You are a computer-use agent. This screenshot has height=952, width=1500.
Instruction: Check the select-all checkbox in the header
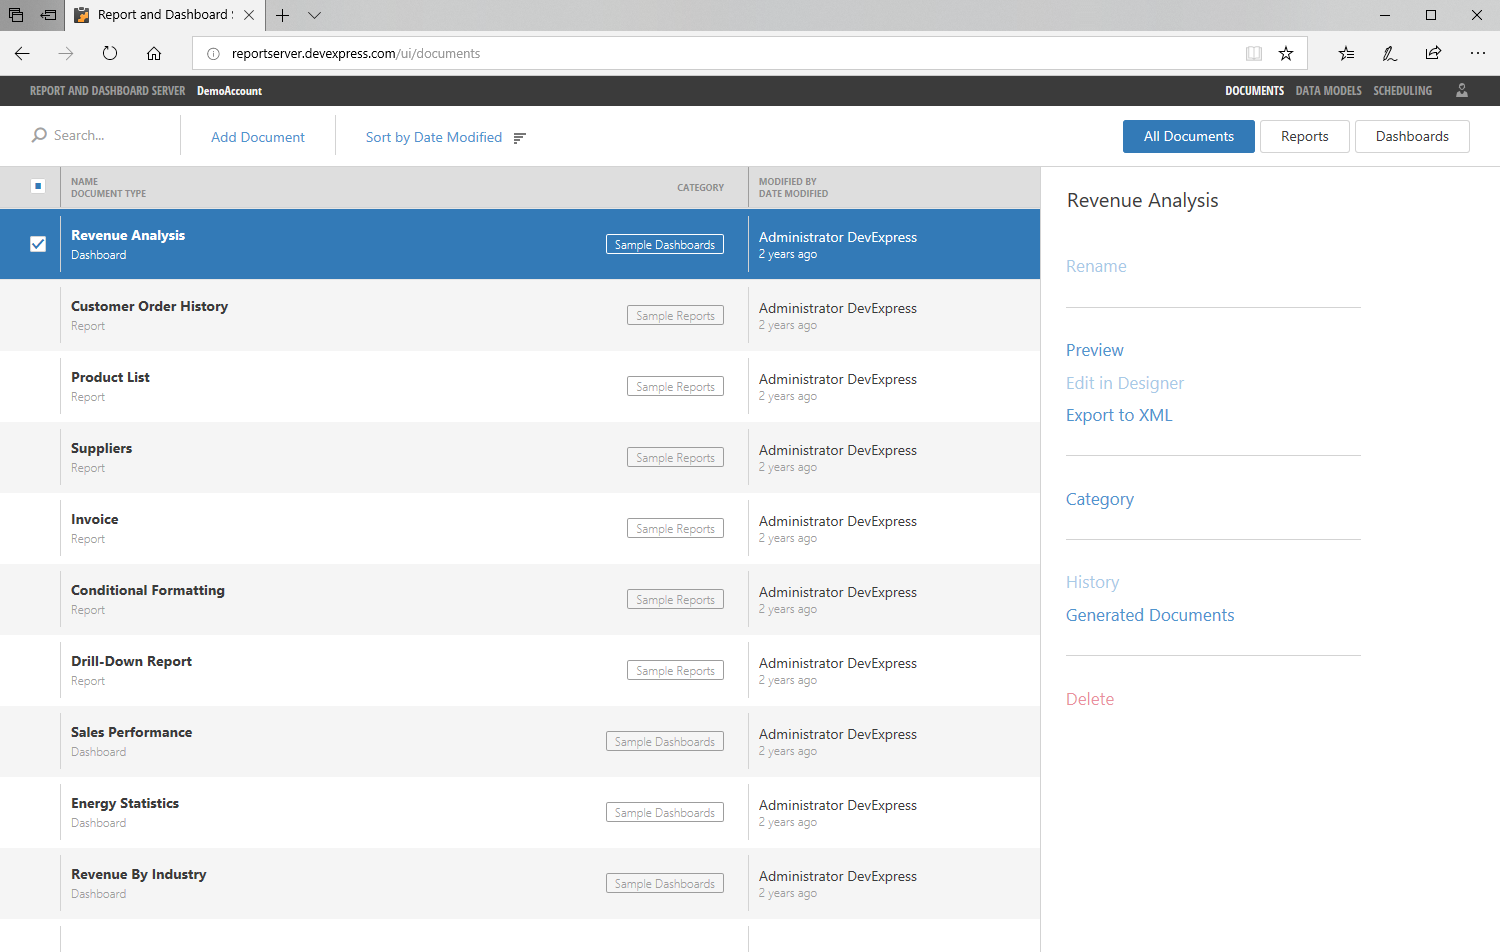click(38, 186)
